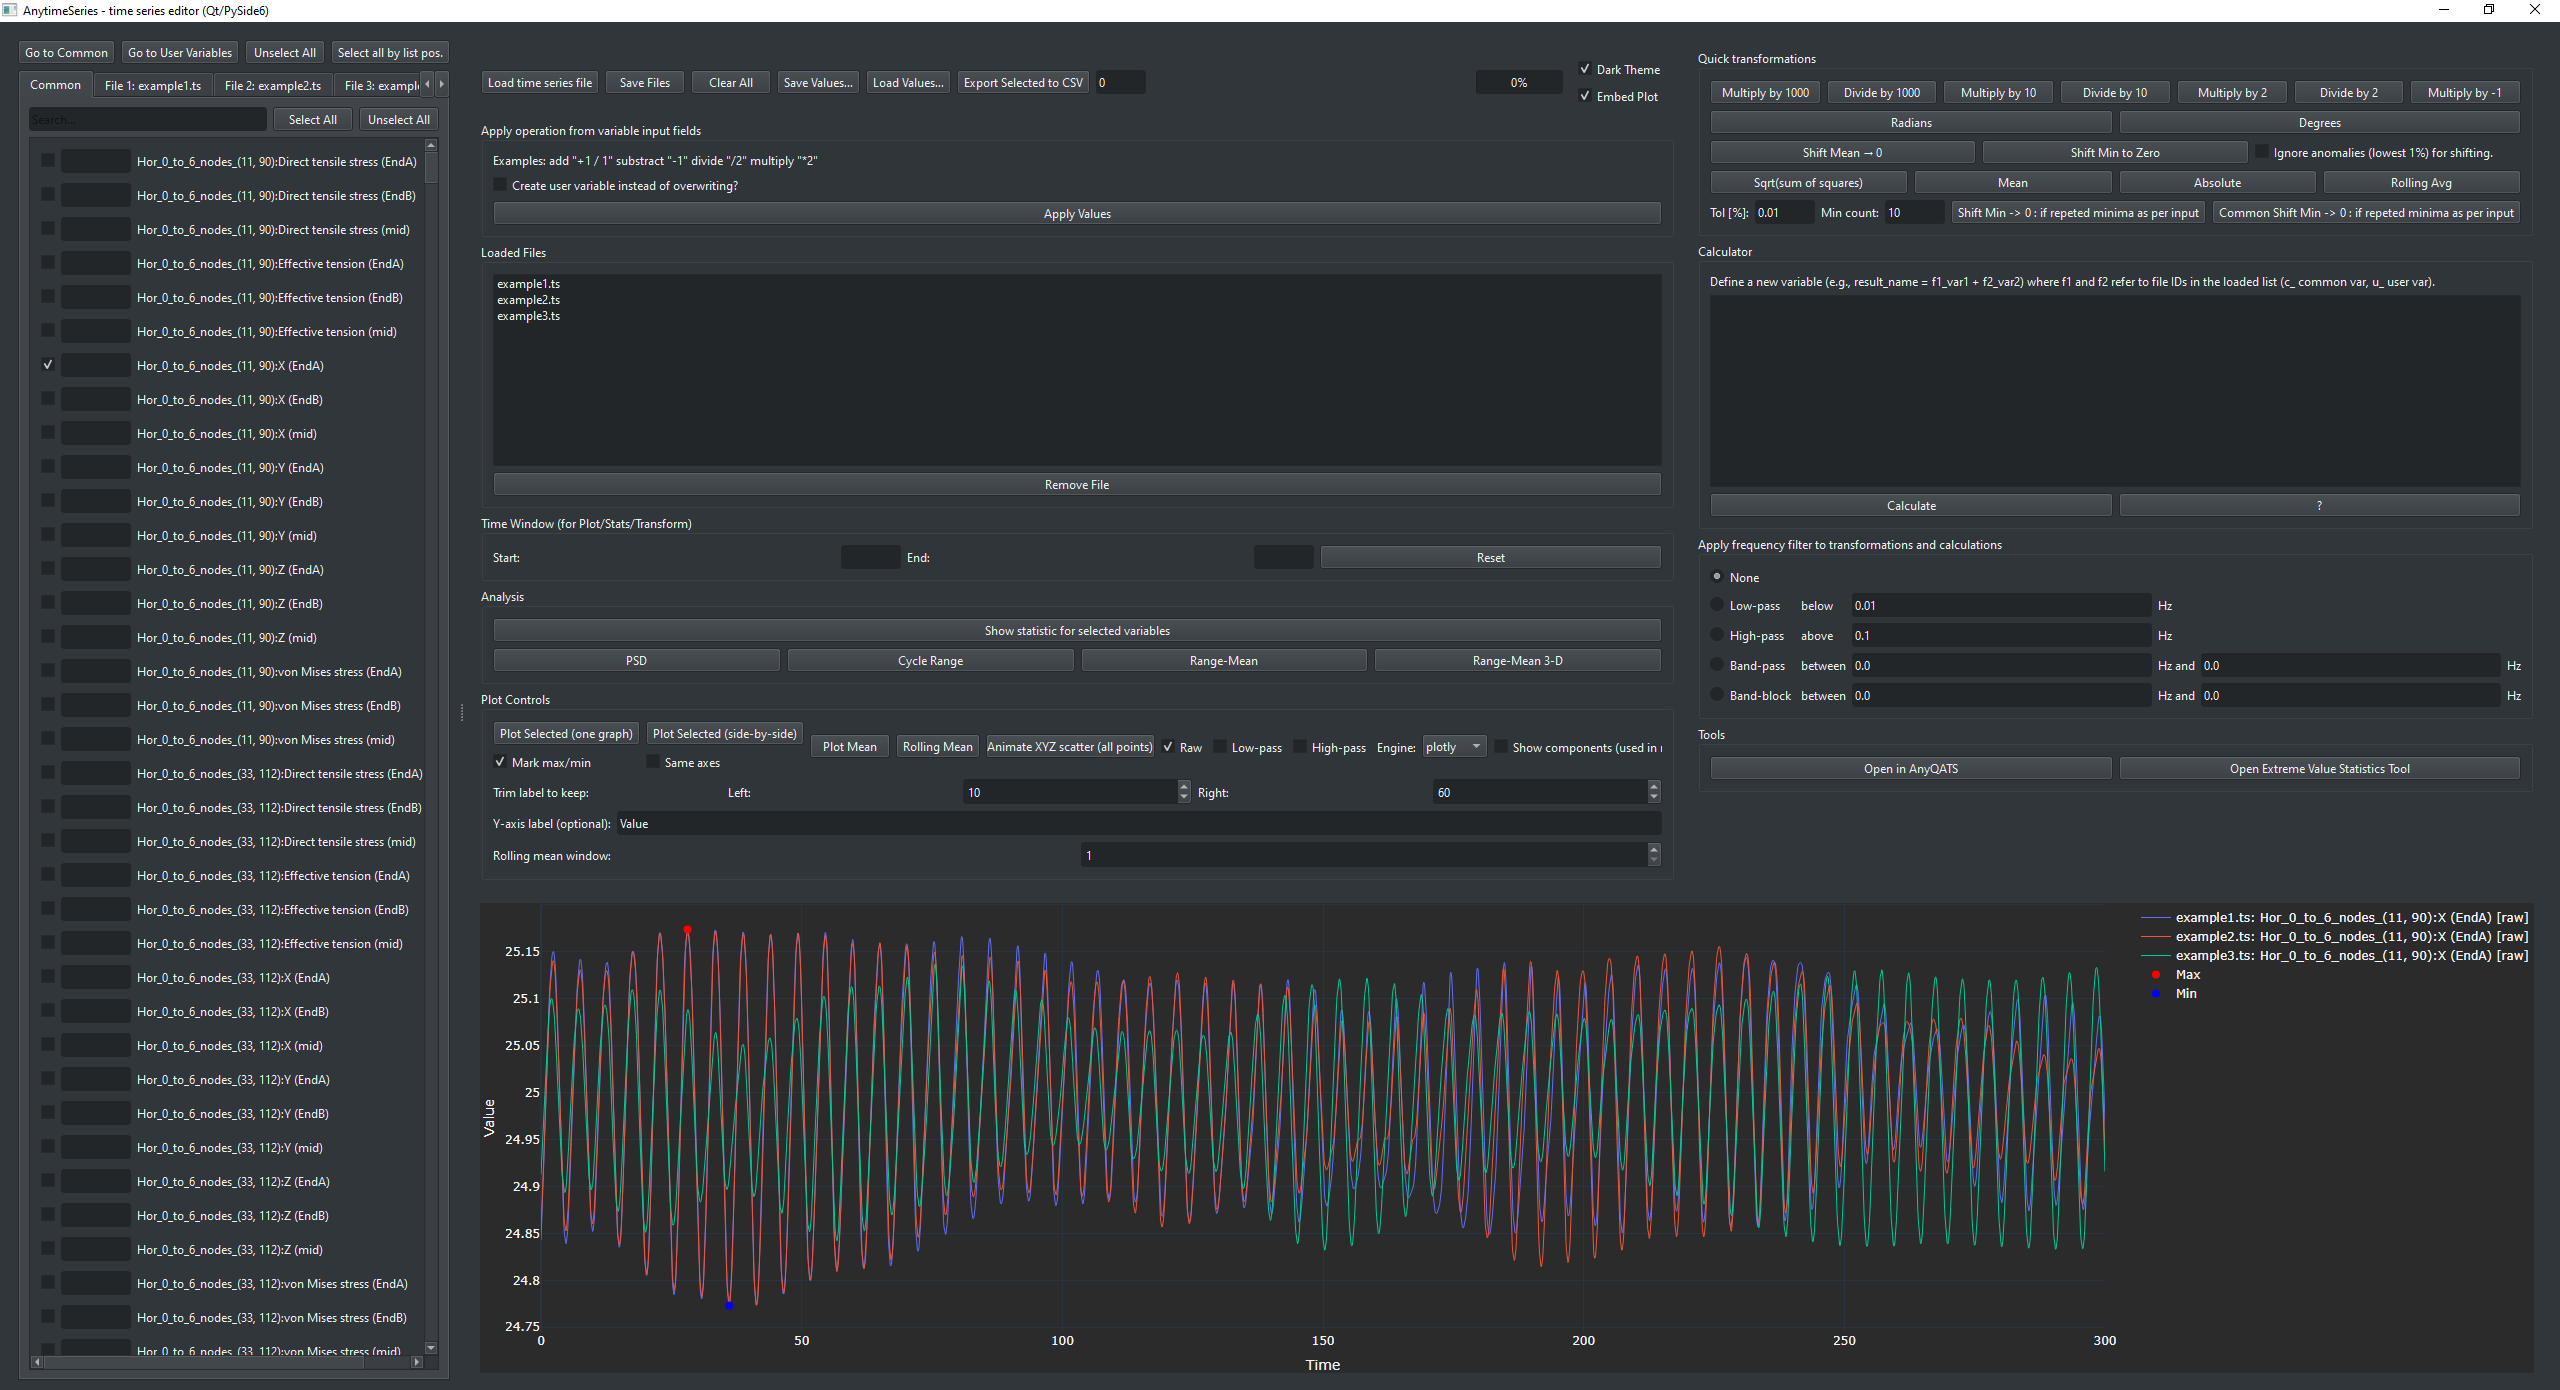
Task: Click the variable Search field
Action: click(147, 120)
